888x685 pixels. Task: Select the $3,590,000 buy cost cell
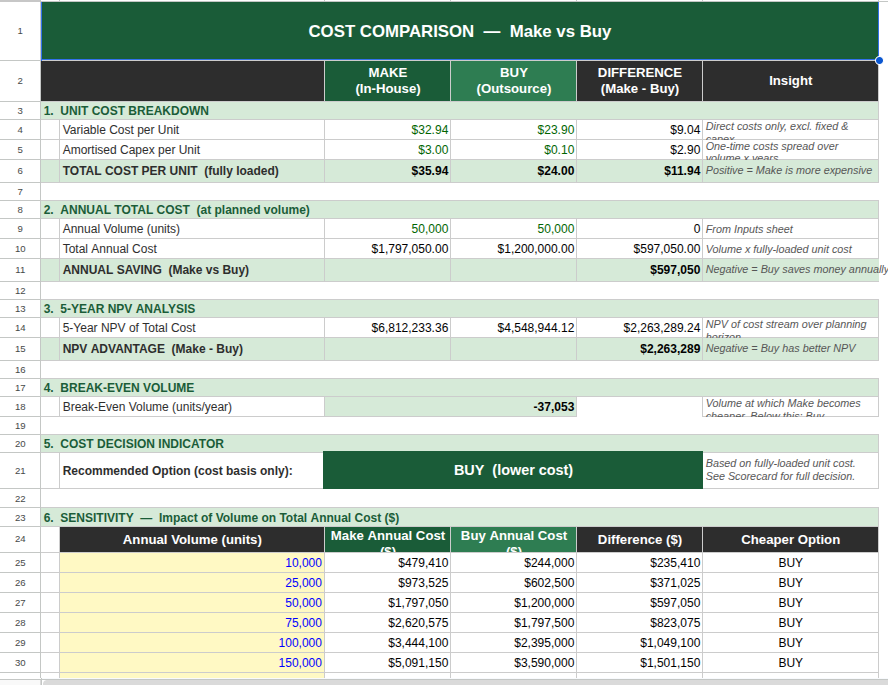click(514, 662)
